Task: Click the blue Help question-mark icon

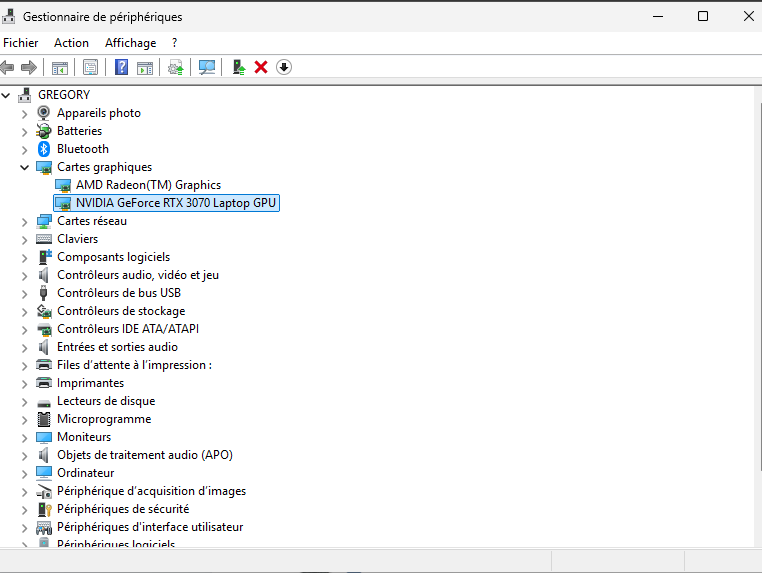Action: pyautogui.click(x=121, y=67)
